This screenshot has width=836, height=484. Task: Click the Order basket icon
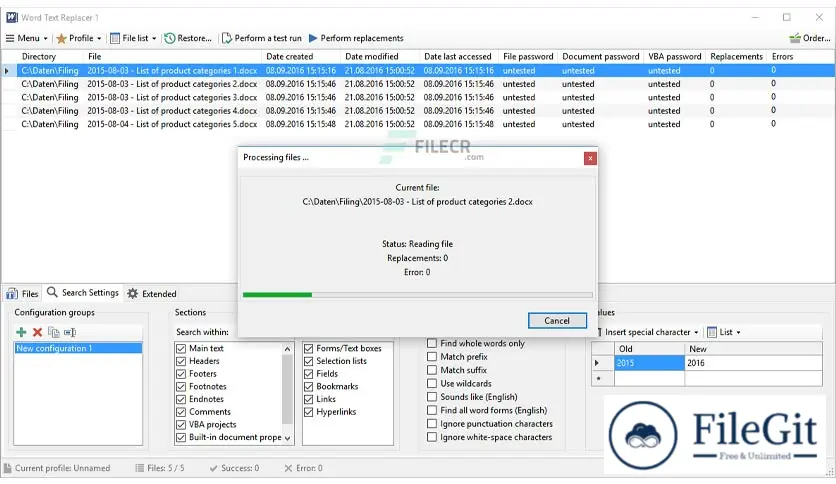[795, 38]
